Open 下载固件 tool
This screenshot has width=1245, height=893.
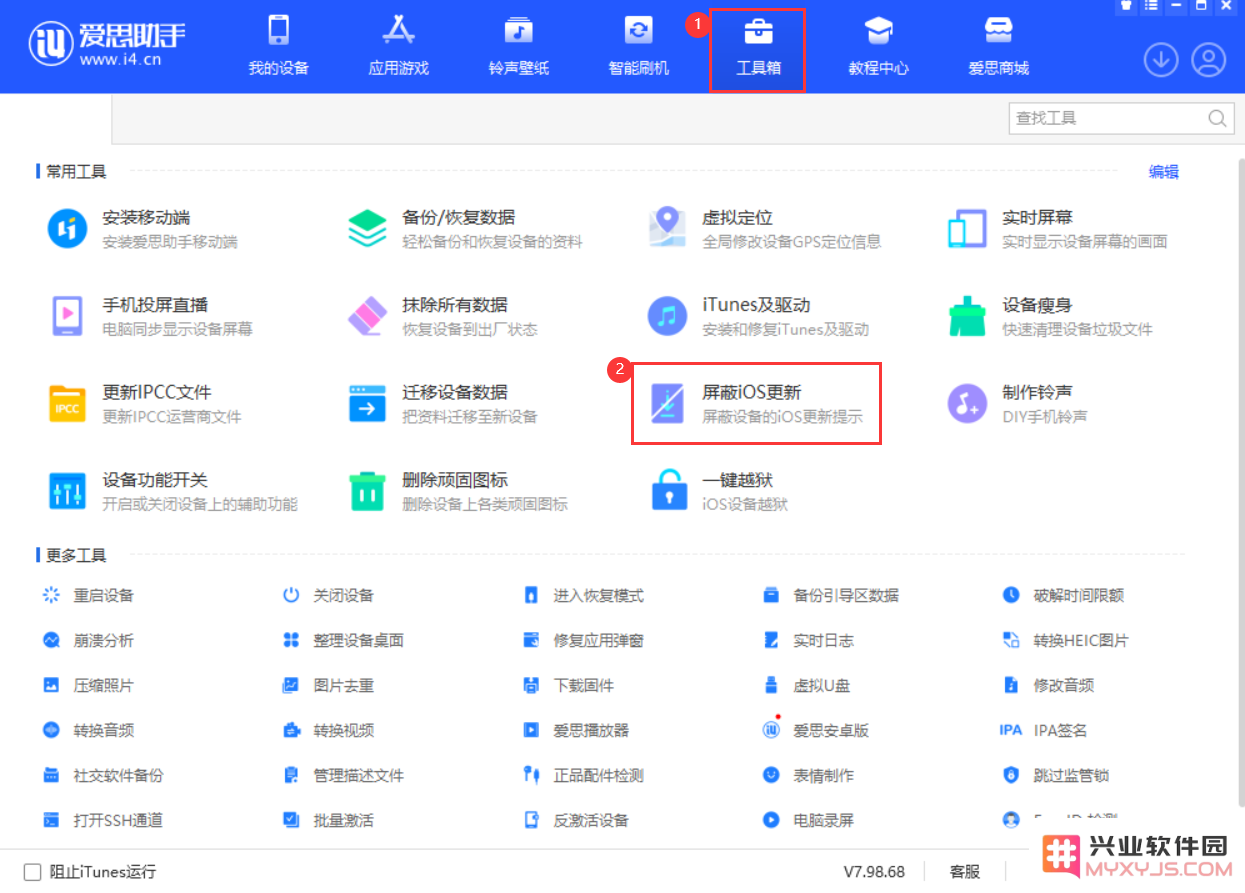(x=568, y=685)
